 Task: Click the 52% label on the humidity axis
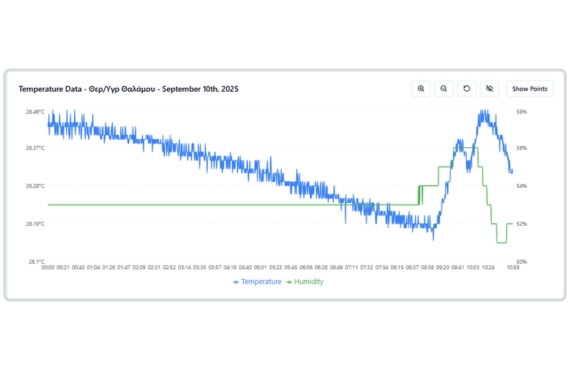click(521, 224)
